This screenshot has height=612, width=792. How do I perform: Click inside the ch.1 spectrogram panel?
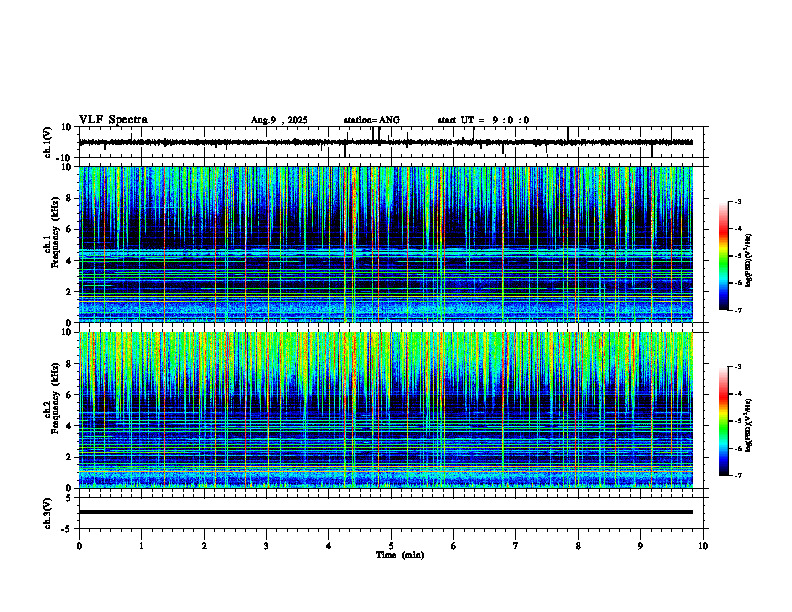[x=386, y=244]
